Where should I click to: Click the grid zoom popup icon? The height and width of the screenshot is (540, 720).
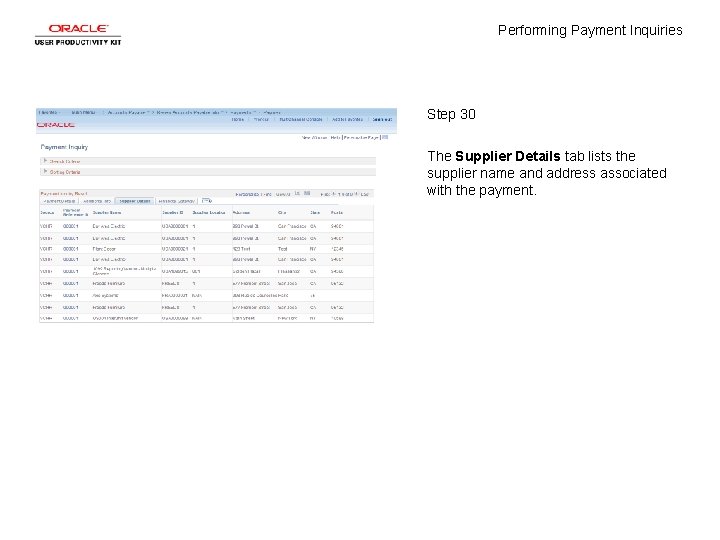(297, 193)
